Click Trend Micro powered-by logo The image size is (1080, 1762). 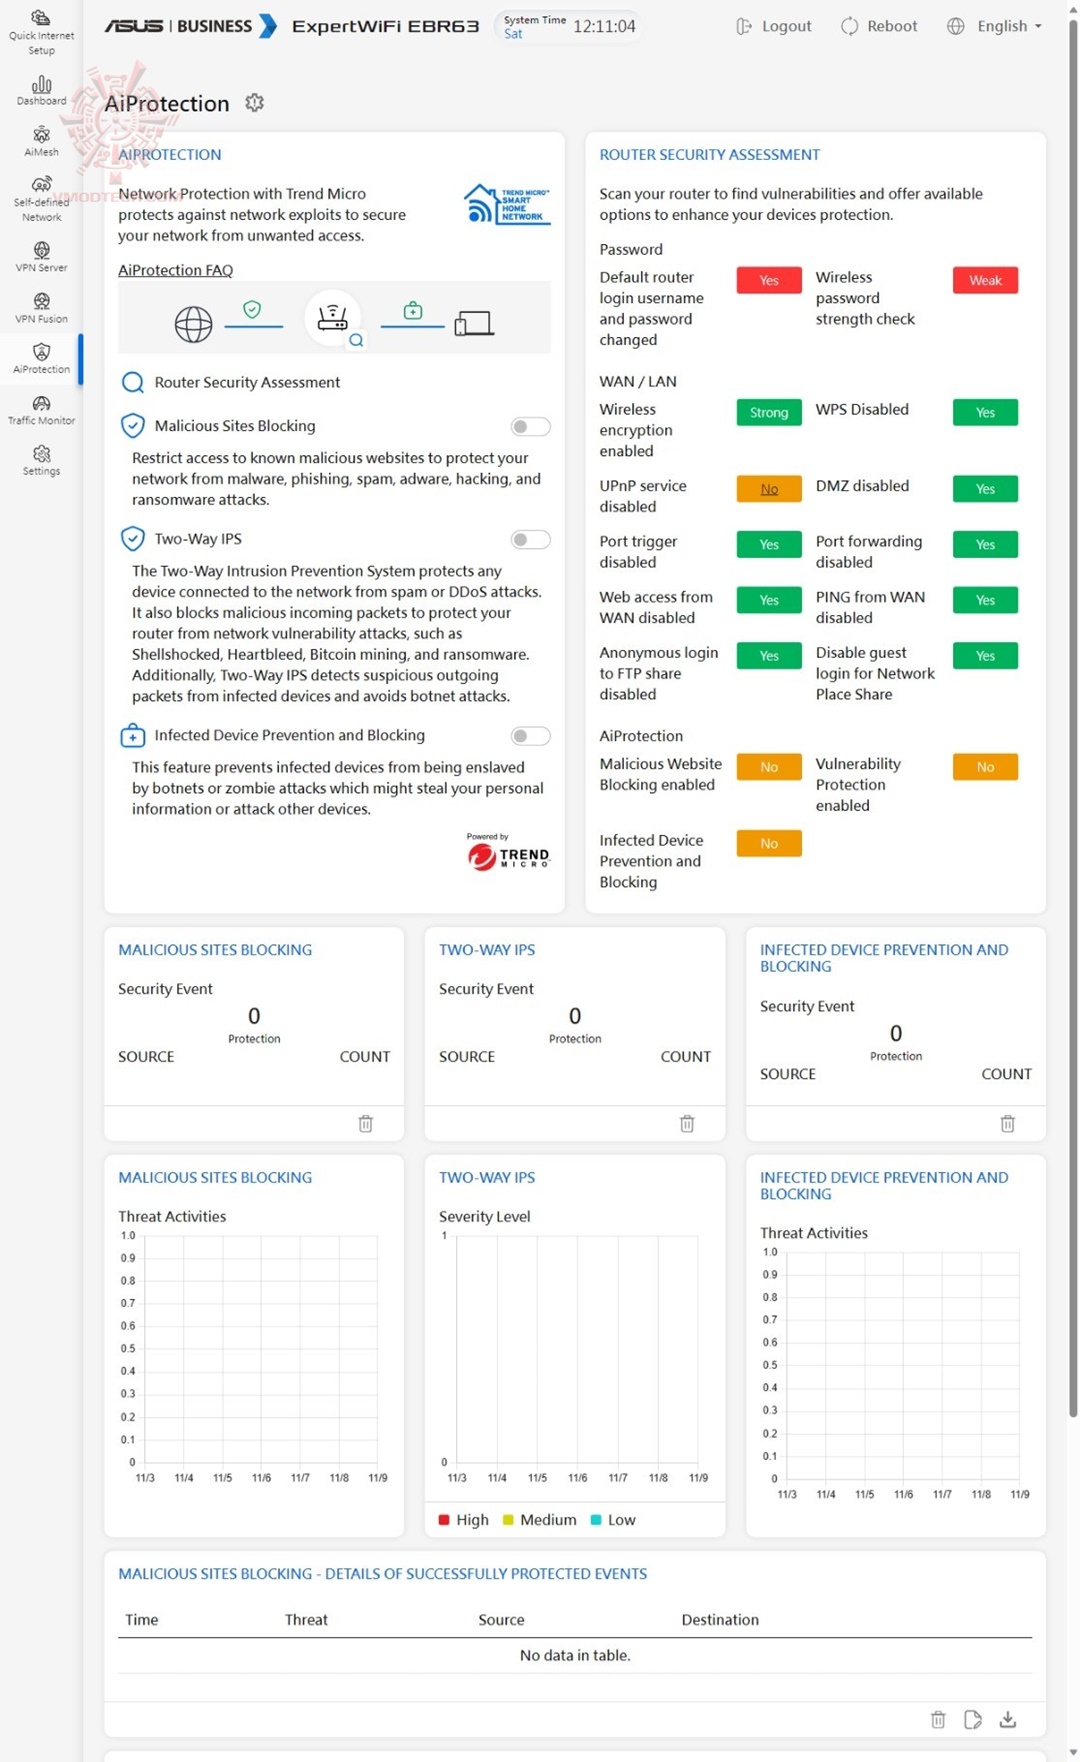508,852
